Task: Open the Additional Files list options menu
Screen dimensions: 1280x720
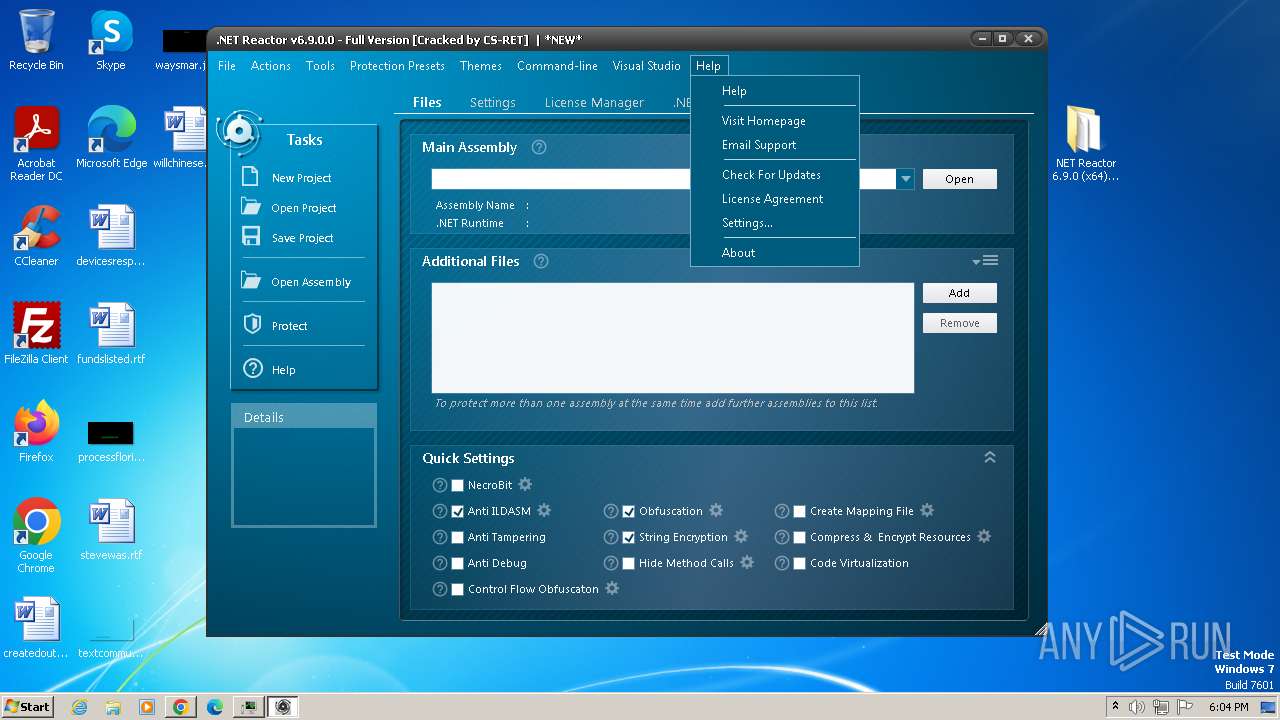Action: (x=986, y=261)
